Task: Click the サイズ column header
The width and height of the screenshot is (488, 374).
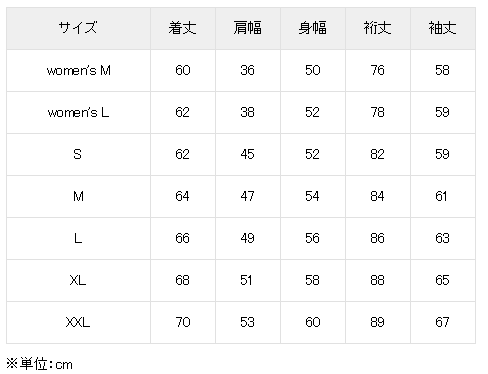Action: tap(78, 28)
